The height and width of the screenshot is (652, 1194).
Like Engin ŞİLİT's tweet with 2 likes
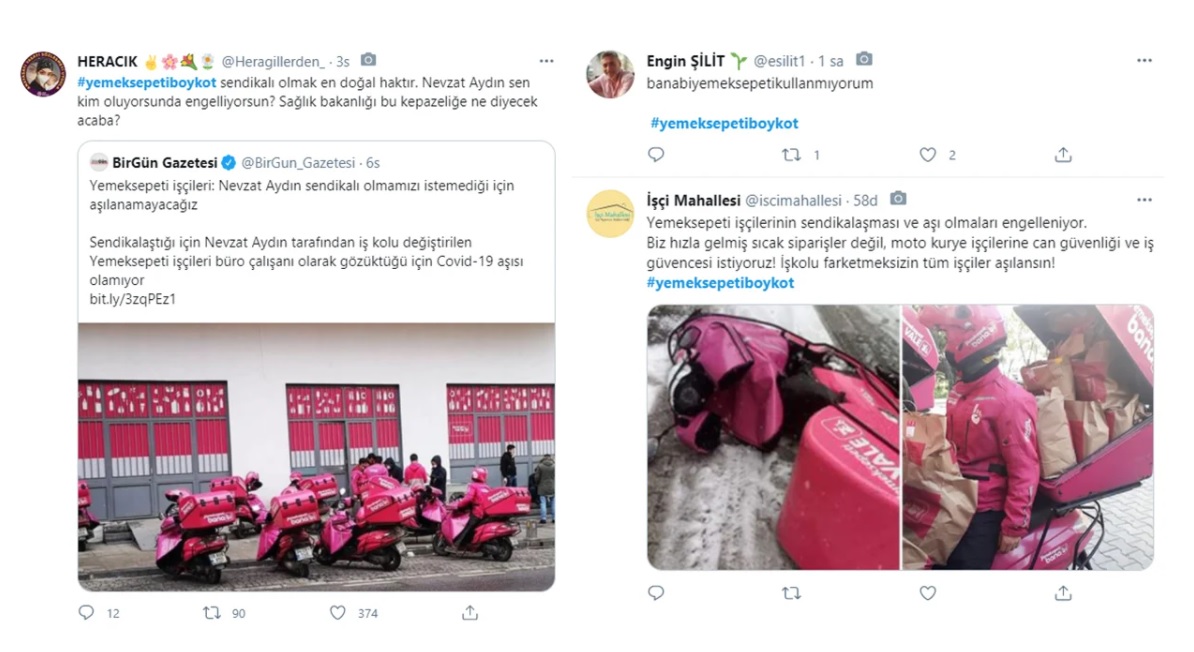click(927, 155)
